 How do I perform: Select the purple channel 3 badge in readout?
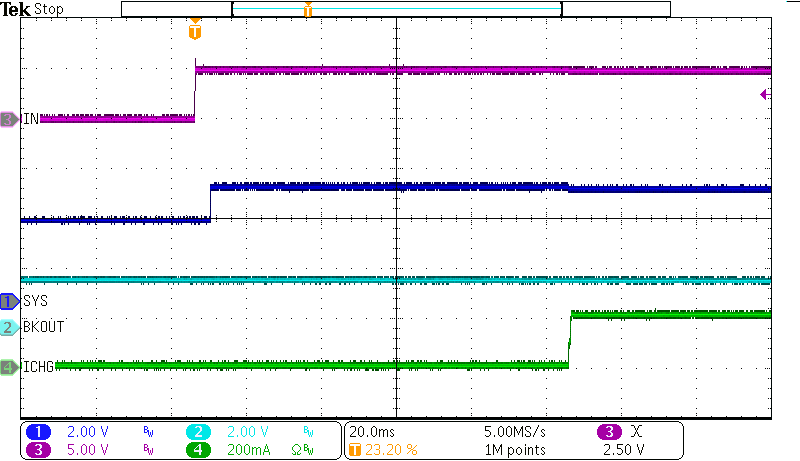pyautogui.click(x=38, y=449)
